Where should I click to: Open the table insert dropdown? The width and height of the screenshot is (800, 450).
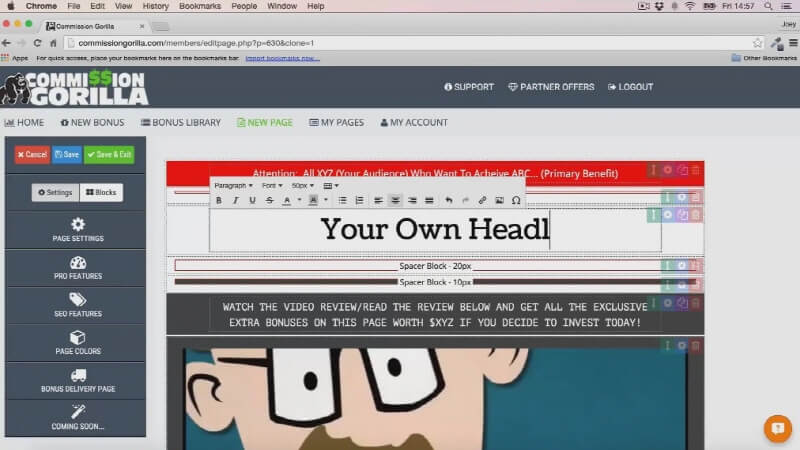click(331, 186)
